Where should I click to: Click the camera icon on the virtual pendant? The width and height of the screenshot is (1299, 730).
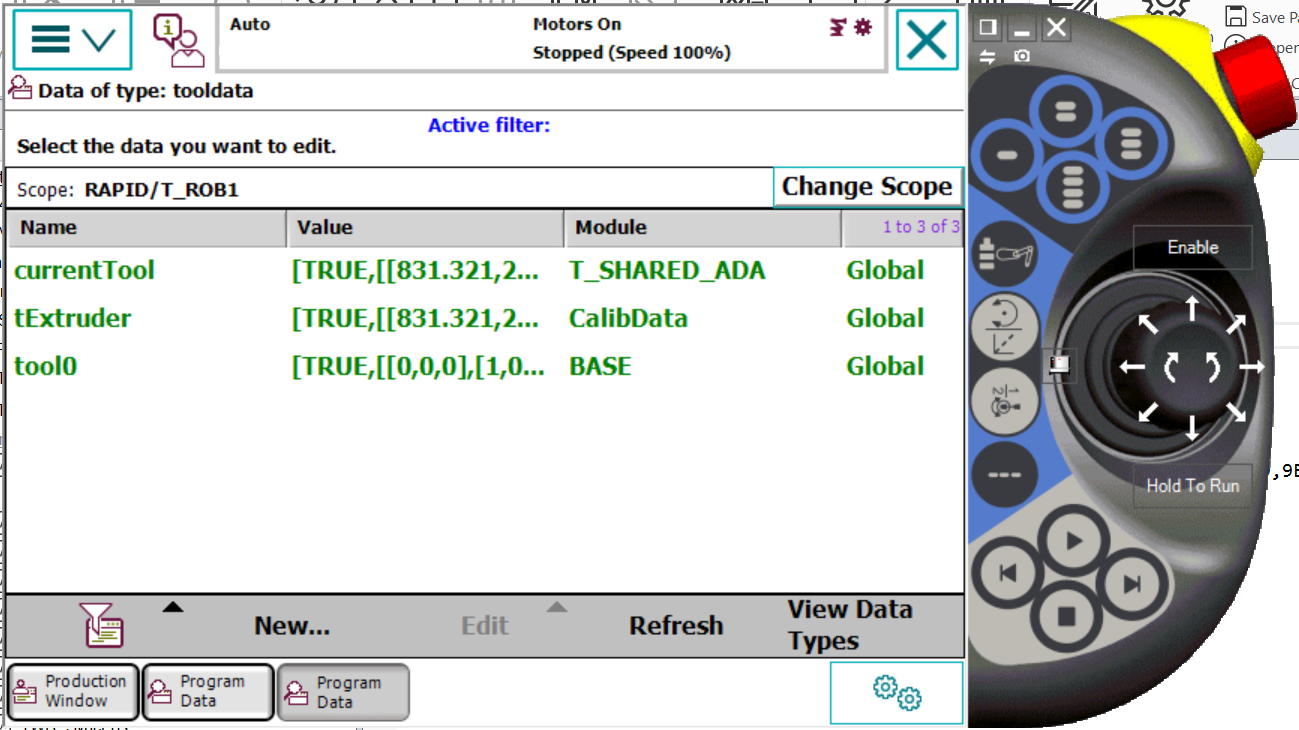1021,56
